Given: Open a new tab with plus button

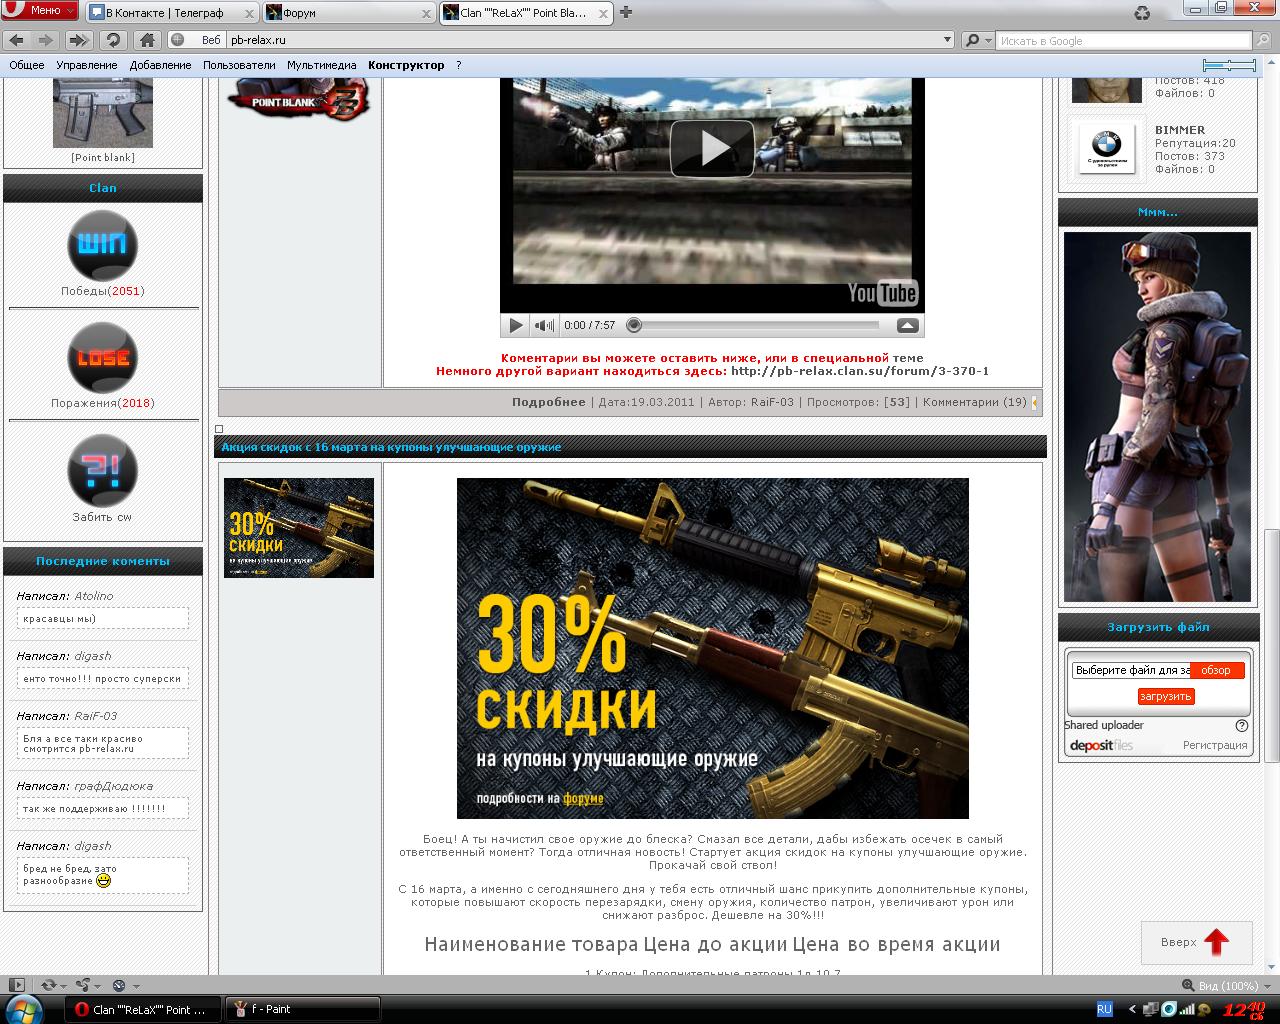Looking at the screenshot, I should tap(626, 12).
